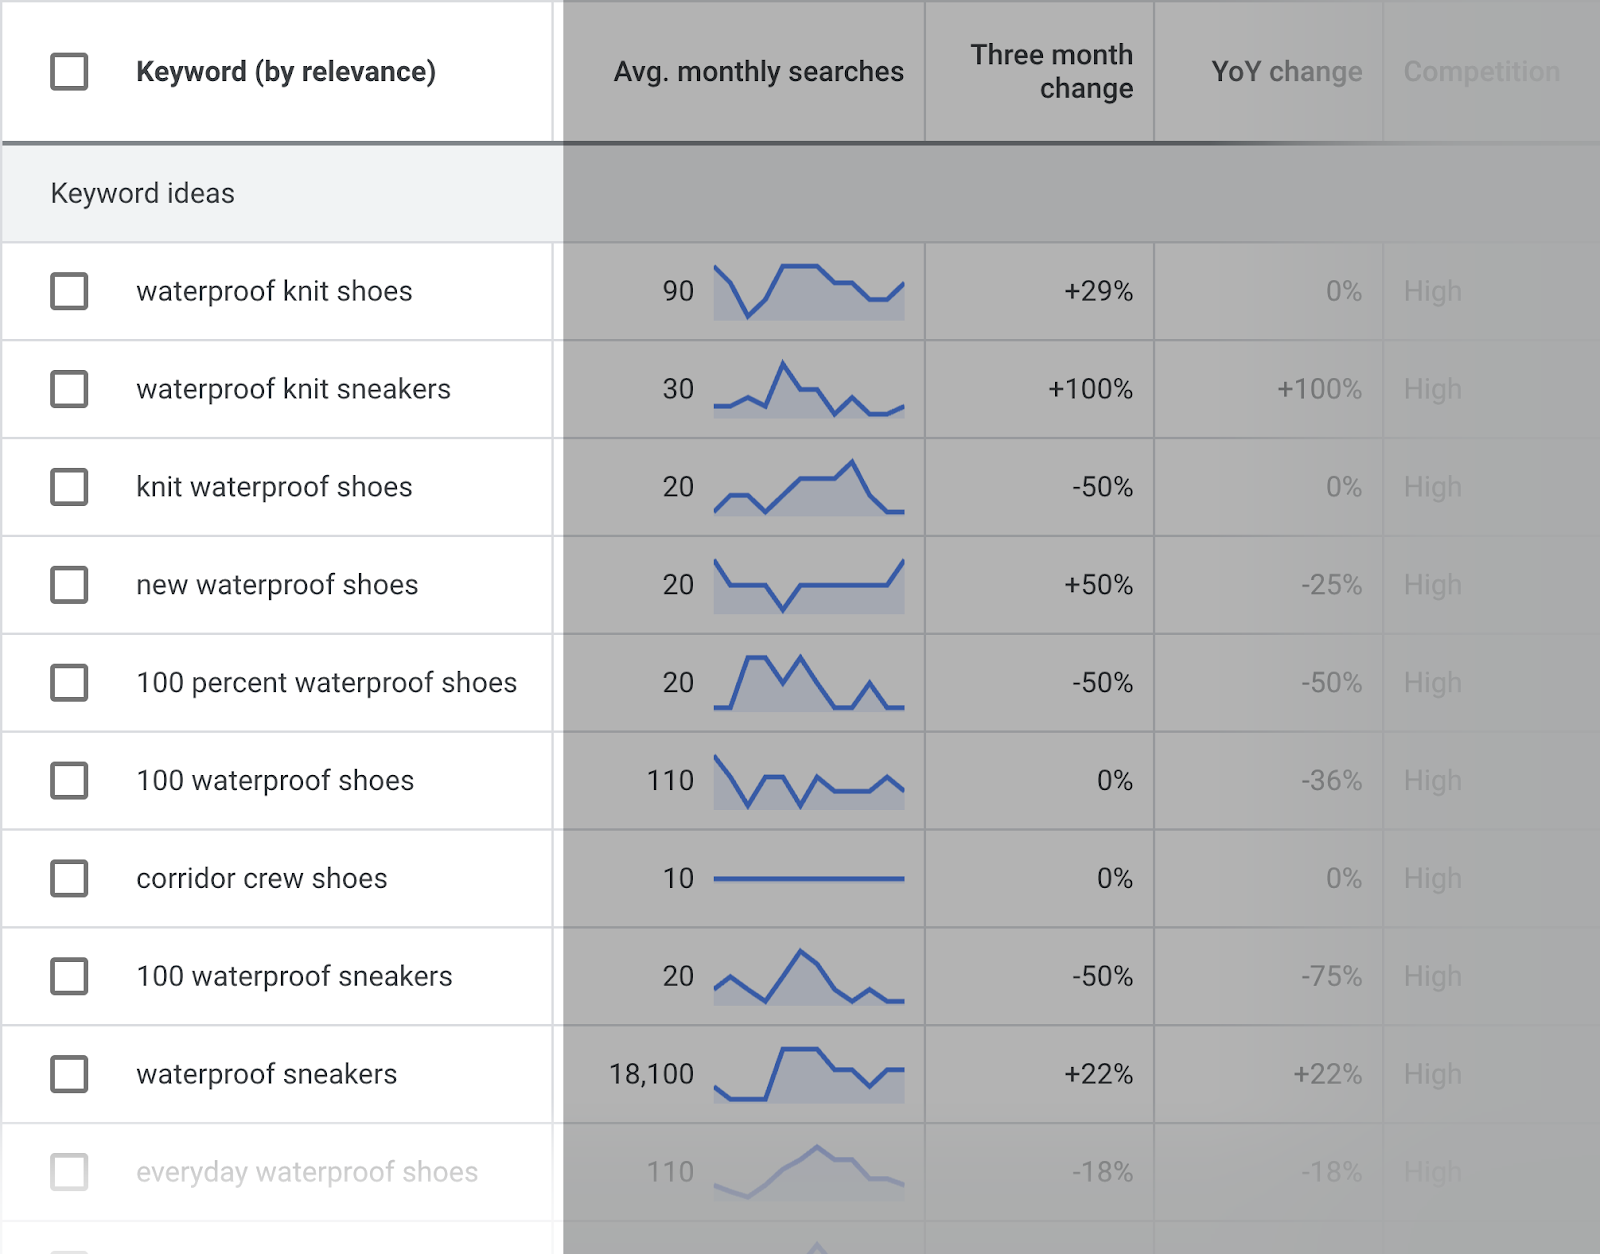The width and height of the screenshot is (1600, 1254).
Task: Select the '100 percent waterproof shoes' checkbox
Action: pos(68,683)
